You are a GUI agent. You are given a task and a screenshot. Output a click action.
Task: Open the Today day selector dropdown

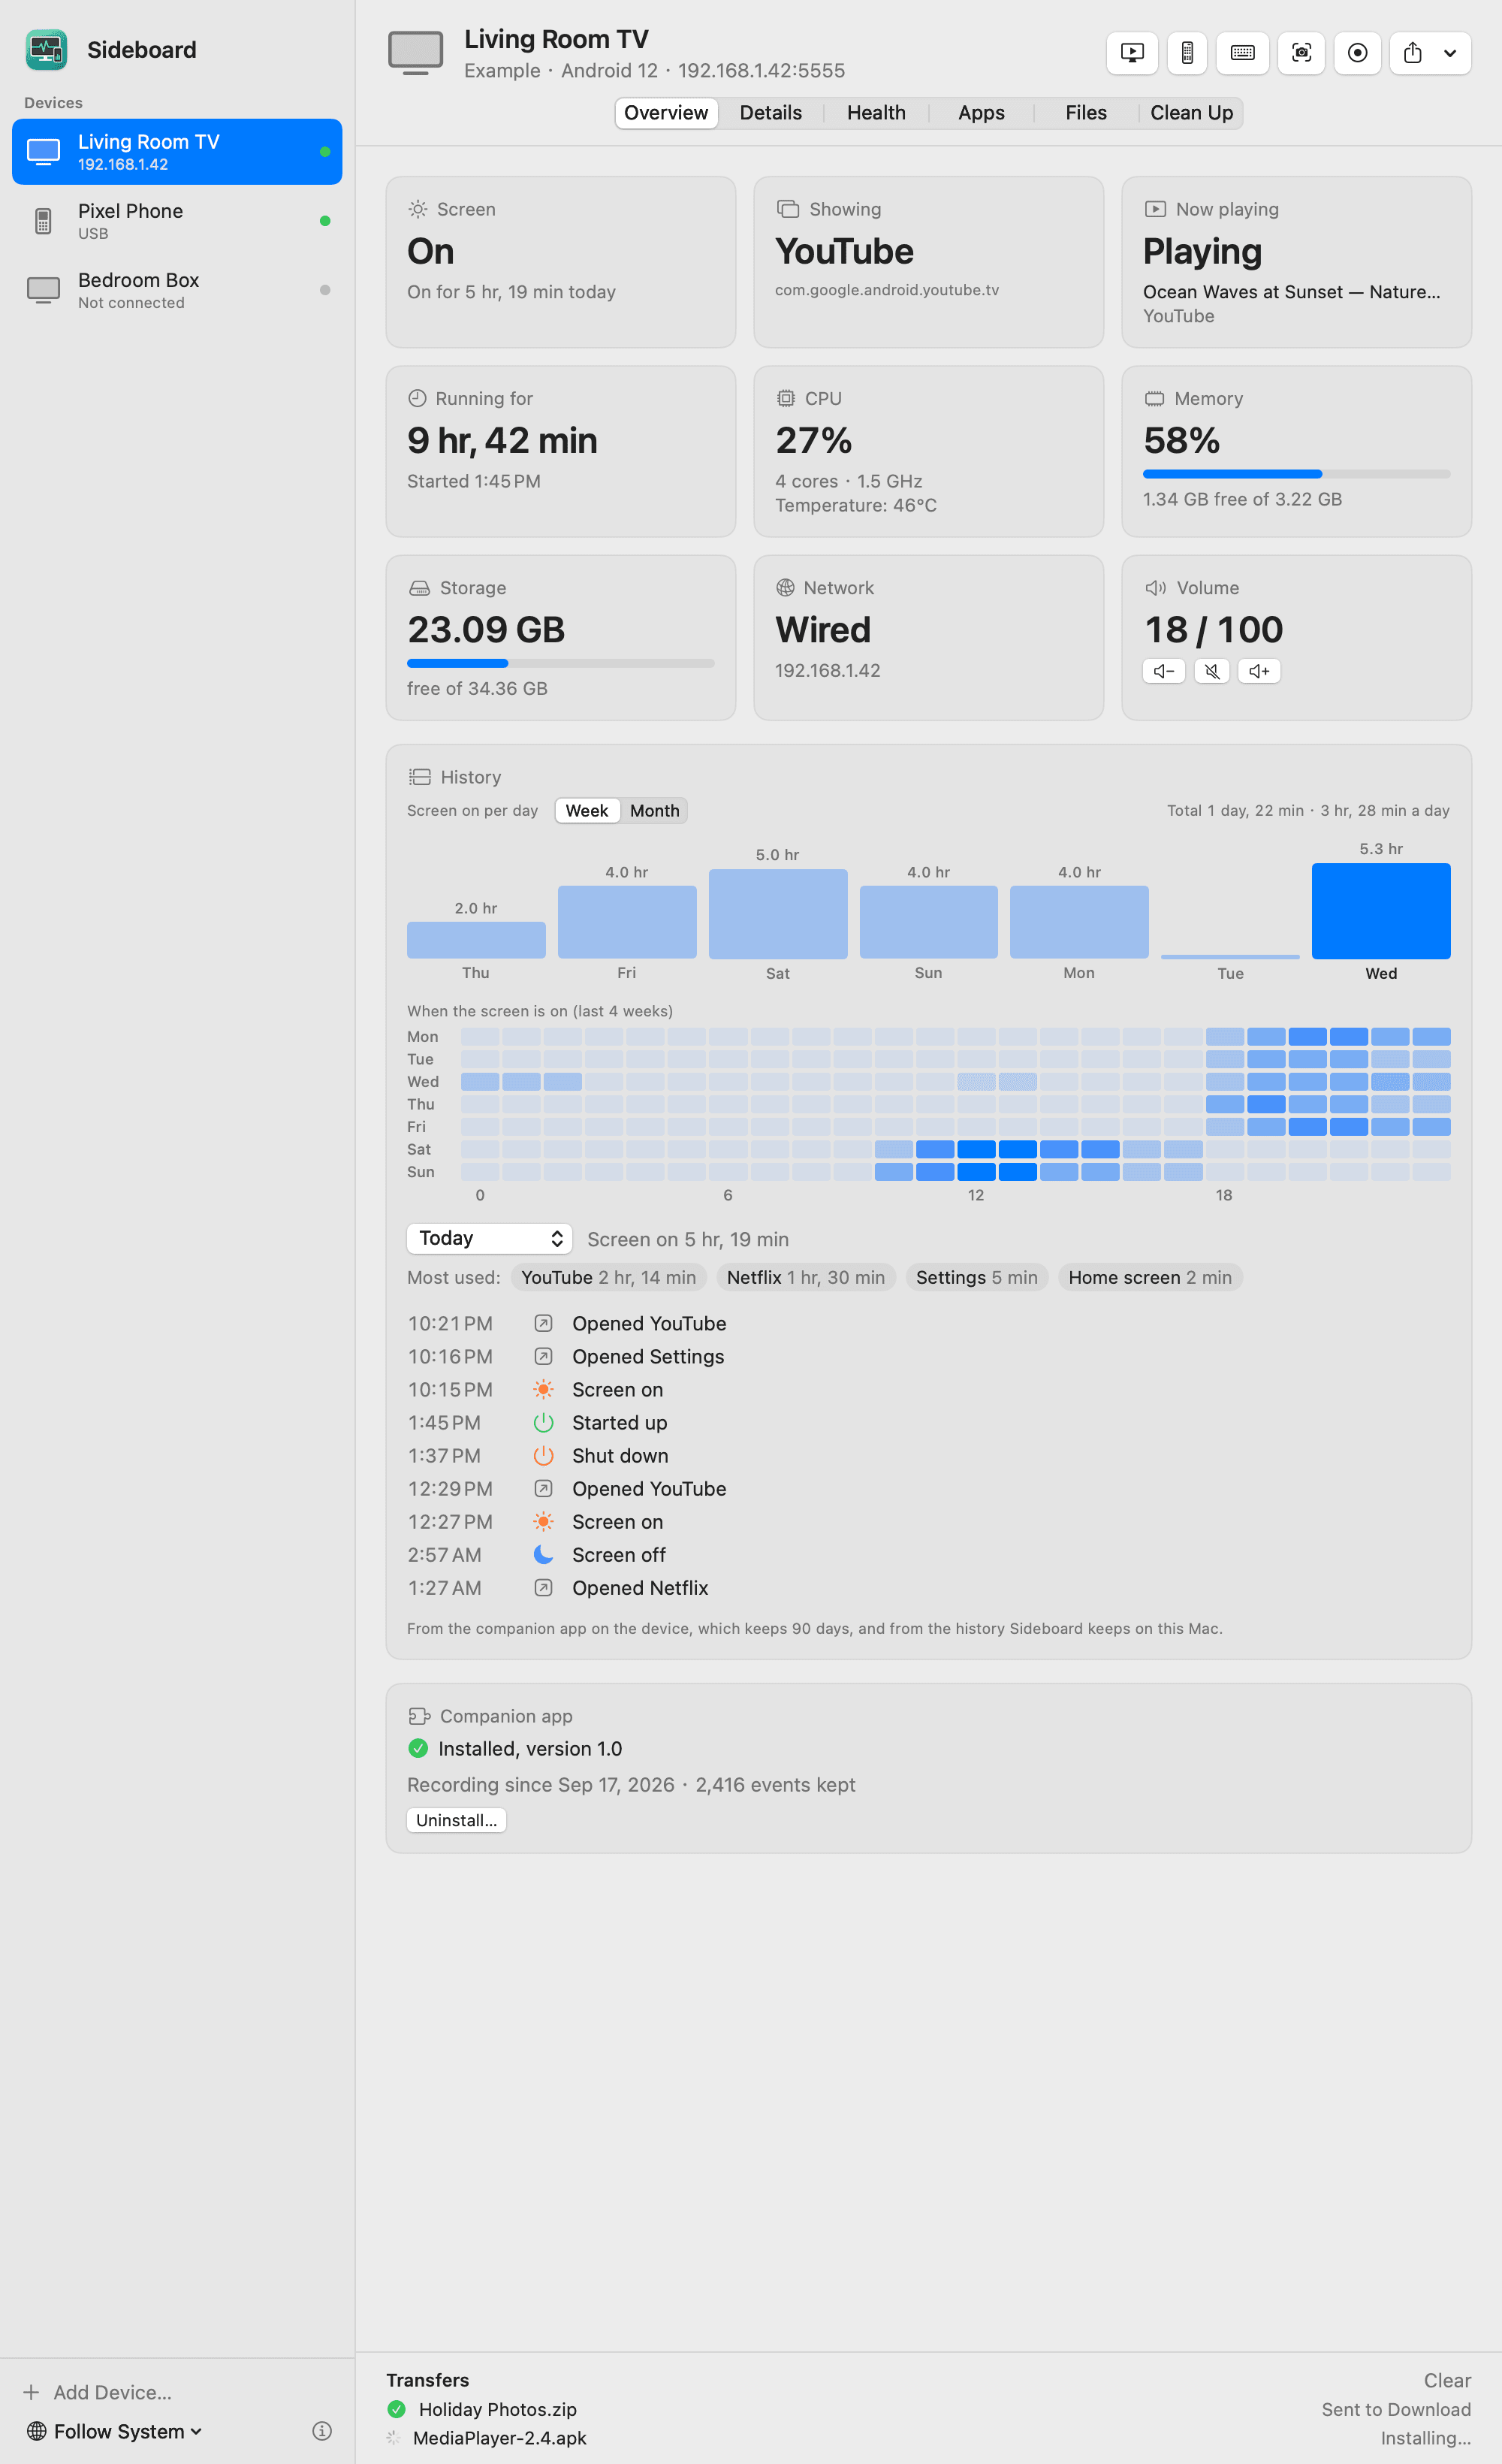(x=490, y=1238)
